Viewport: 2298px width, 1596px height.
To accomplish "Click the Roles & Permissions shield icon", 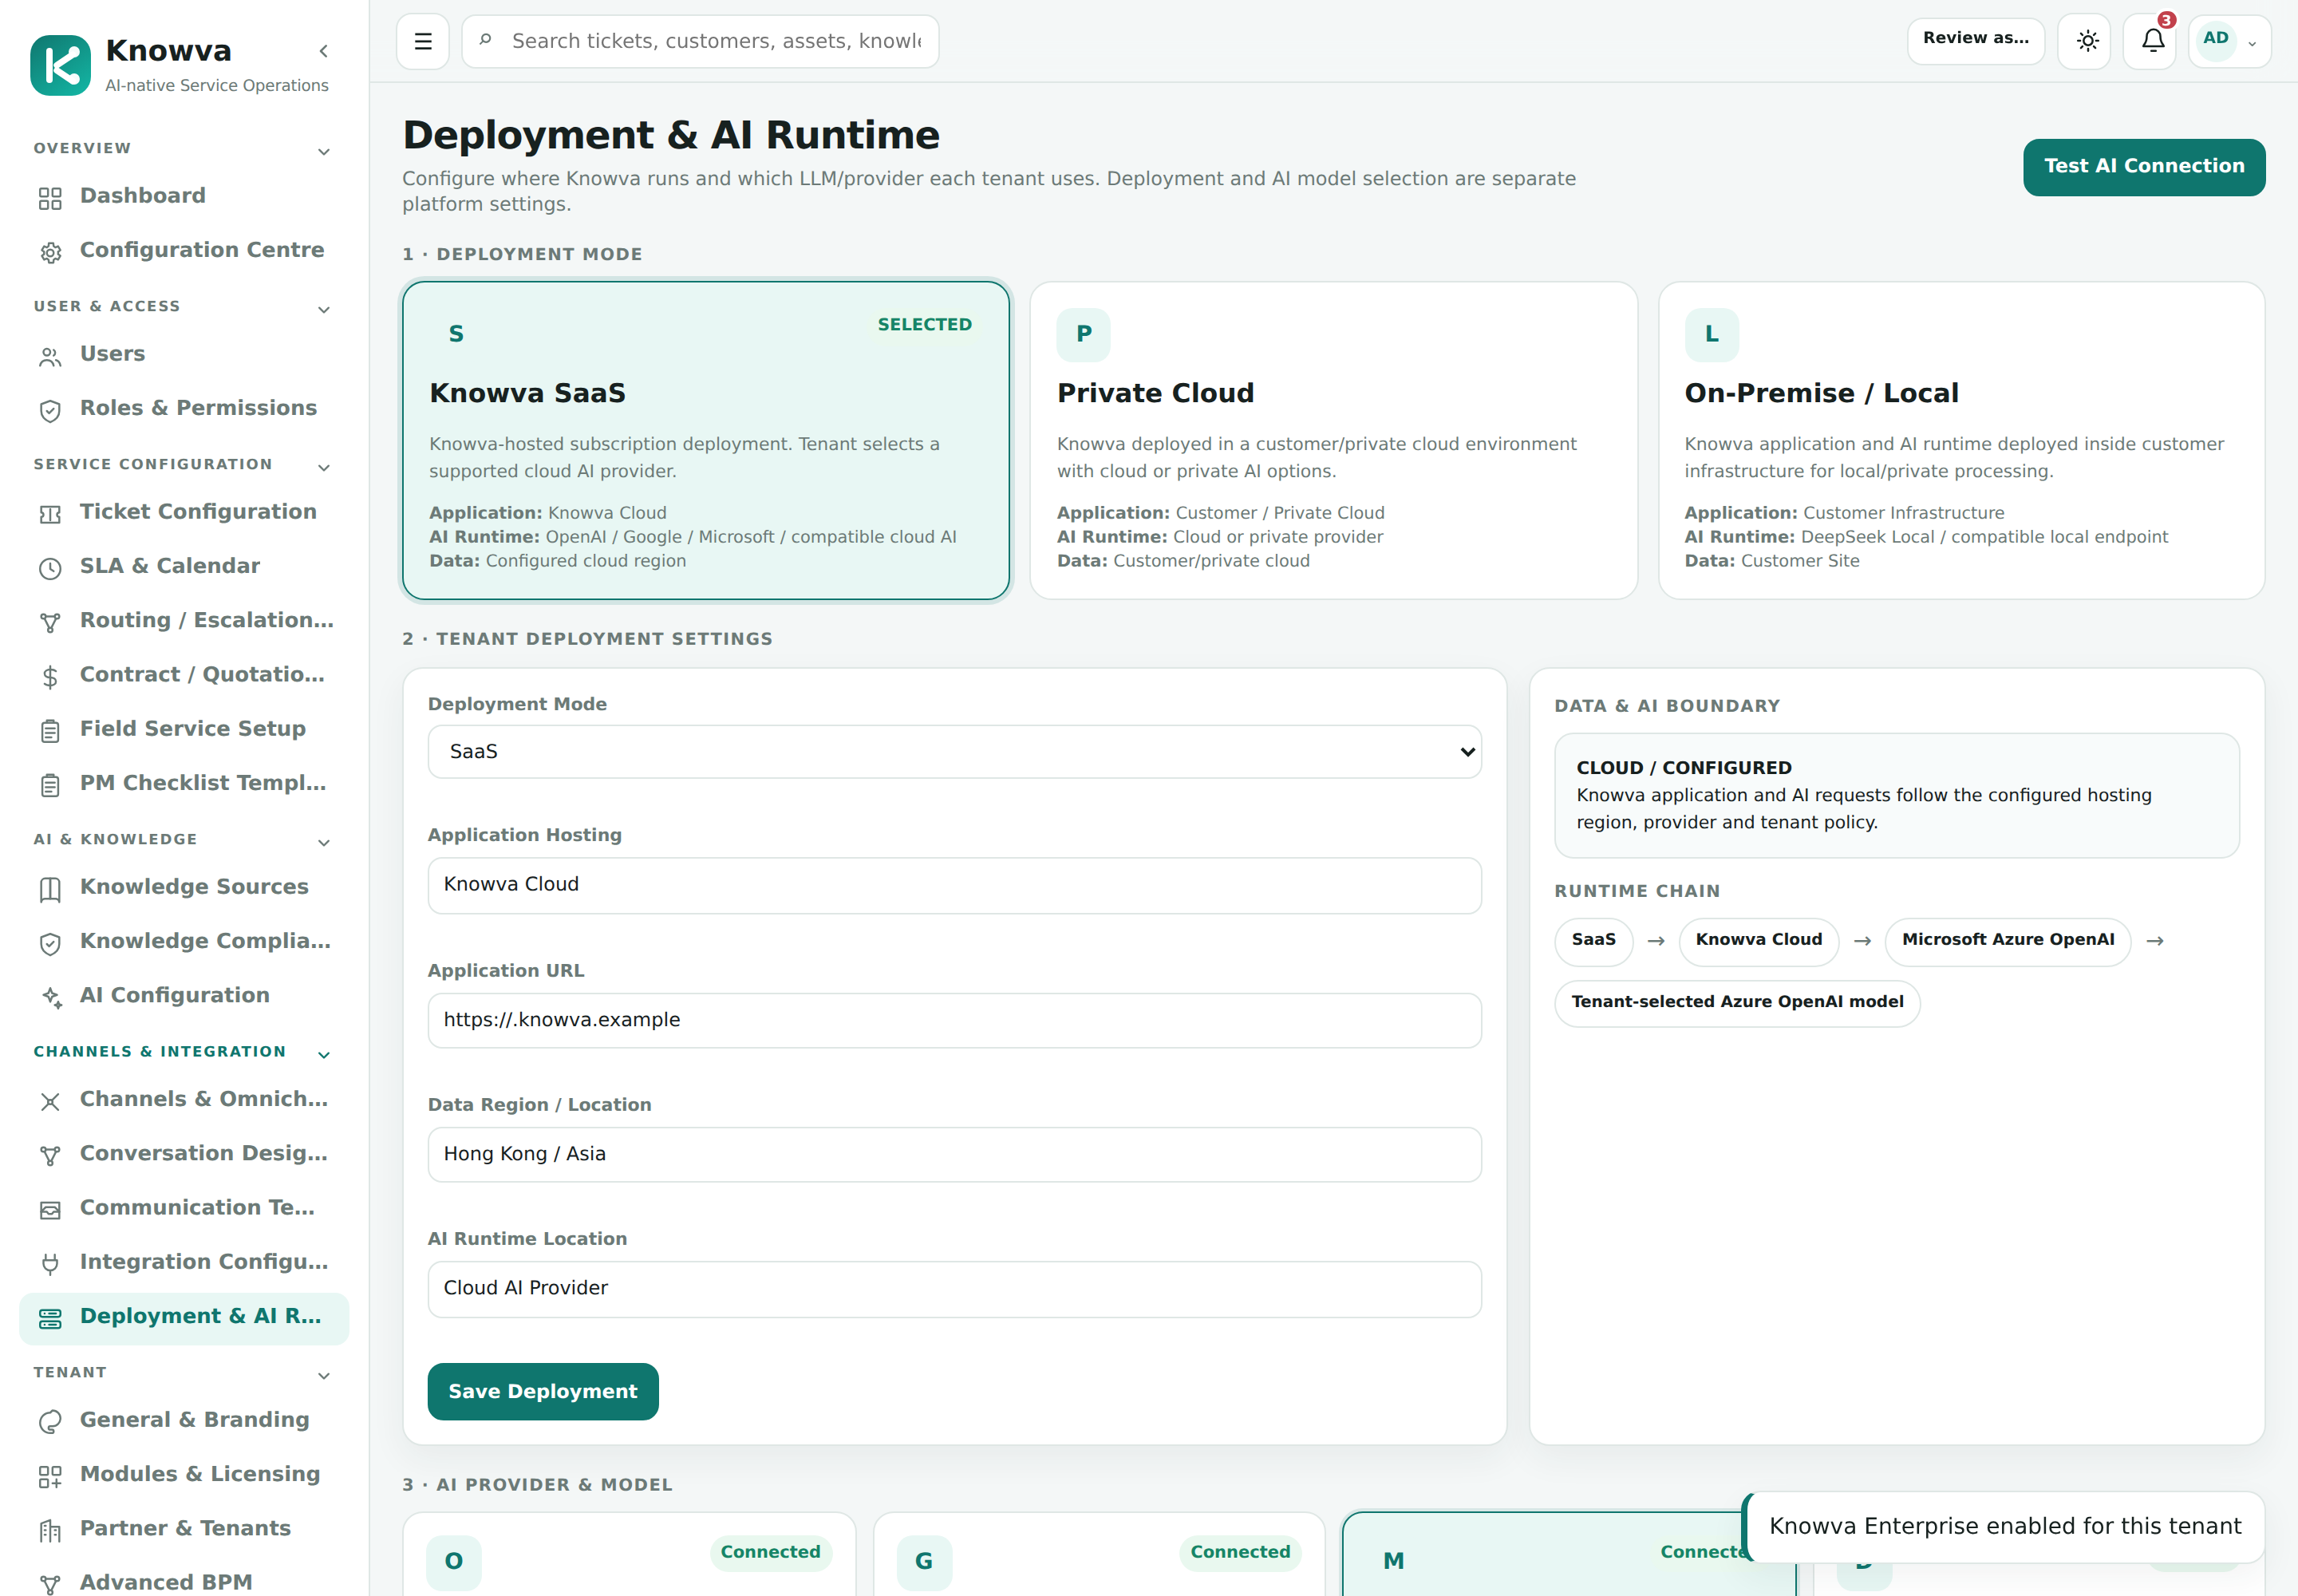I will tap(50, 410).
